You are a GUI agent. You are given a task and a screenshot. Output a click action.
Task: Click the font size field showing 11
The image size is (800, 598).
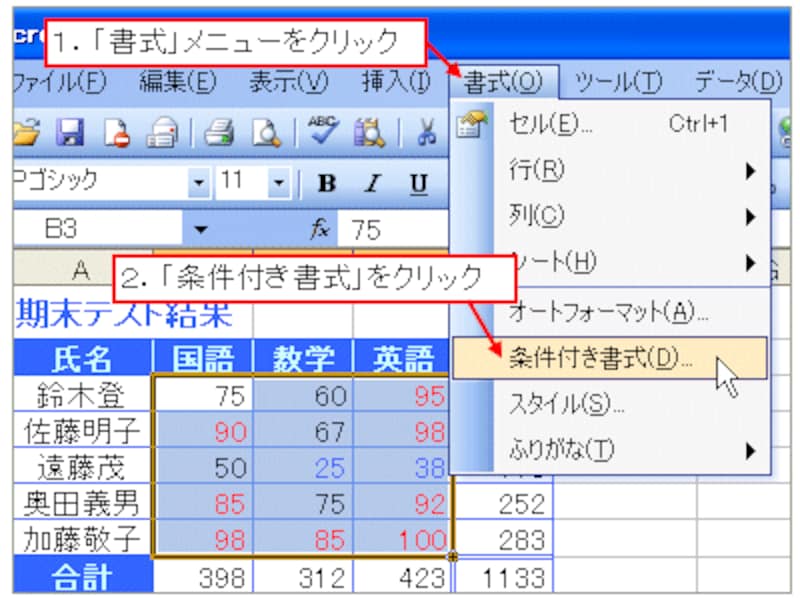[242, 182]
